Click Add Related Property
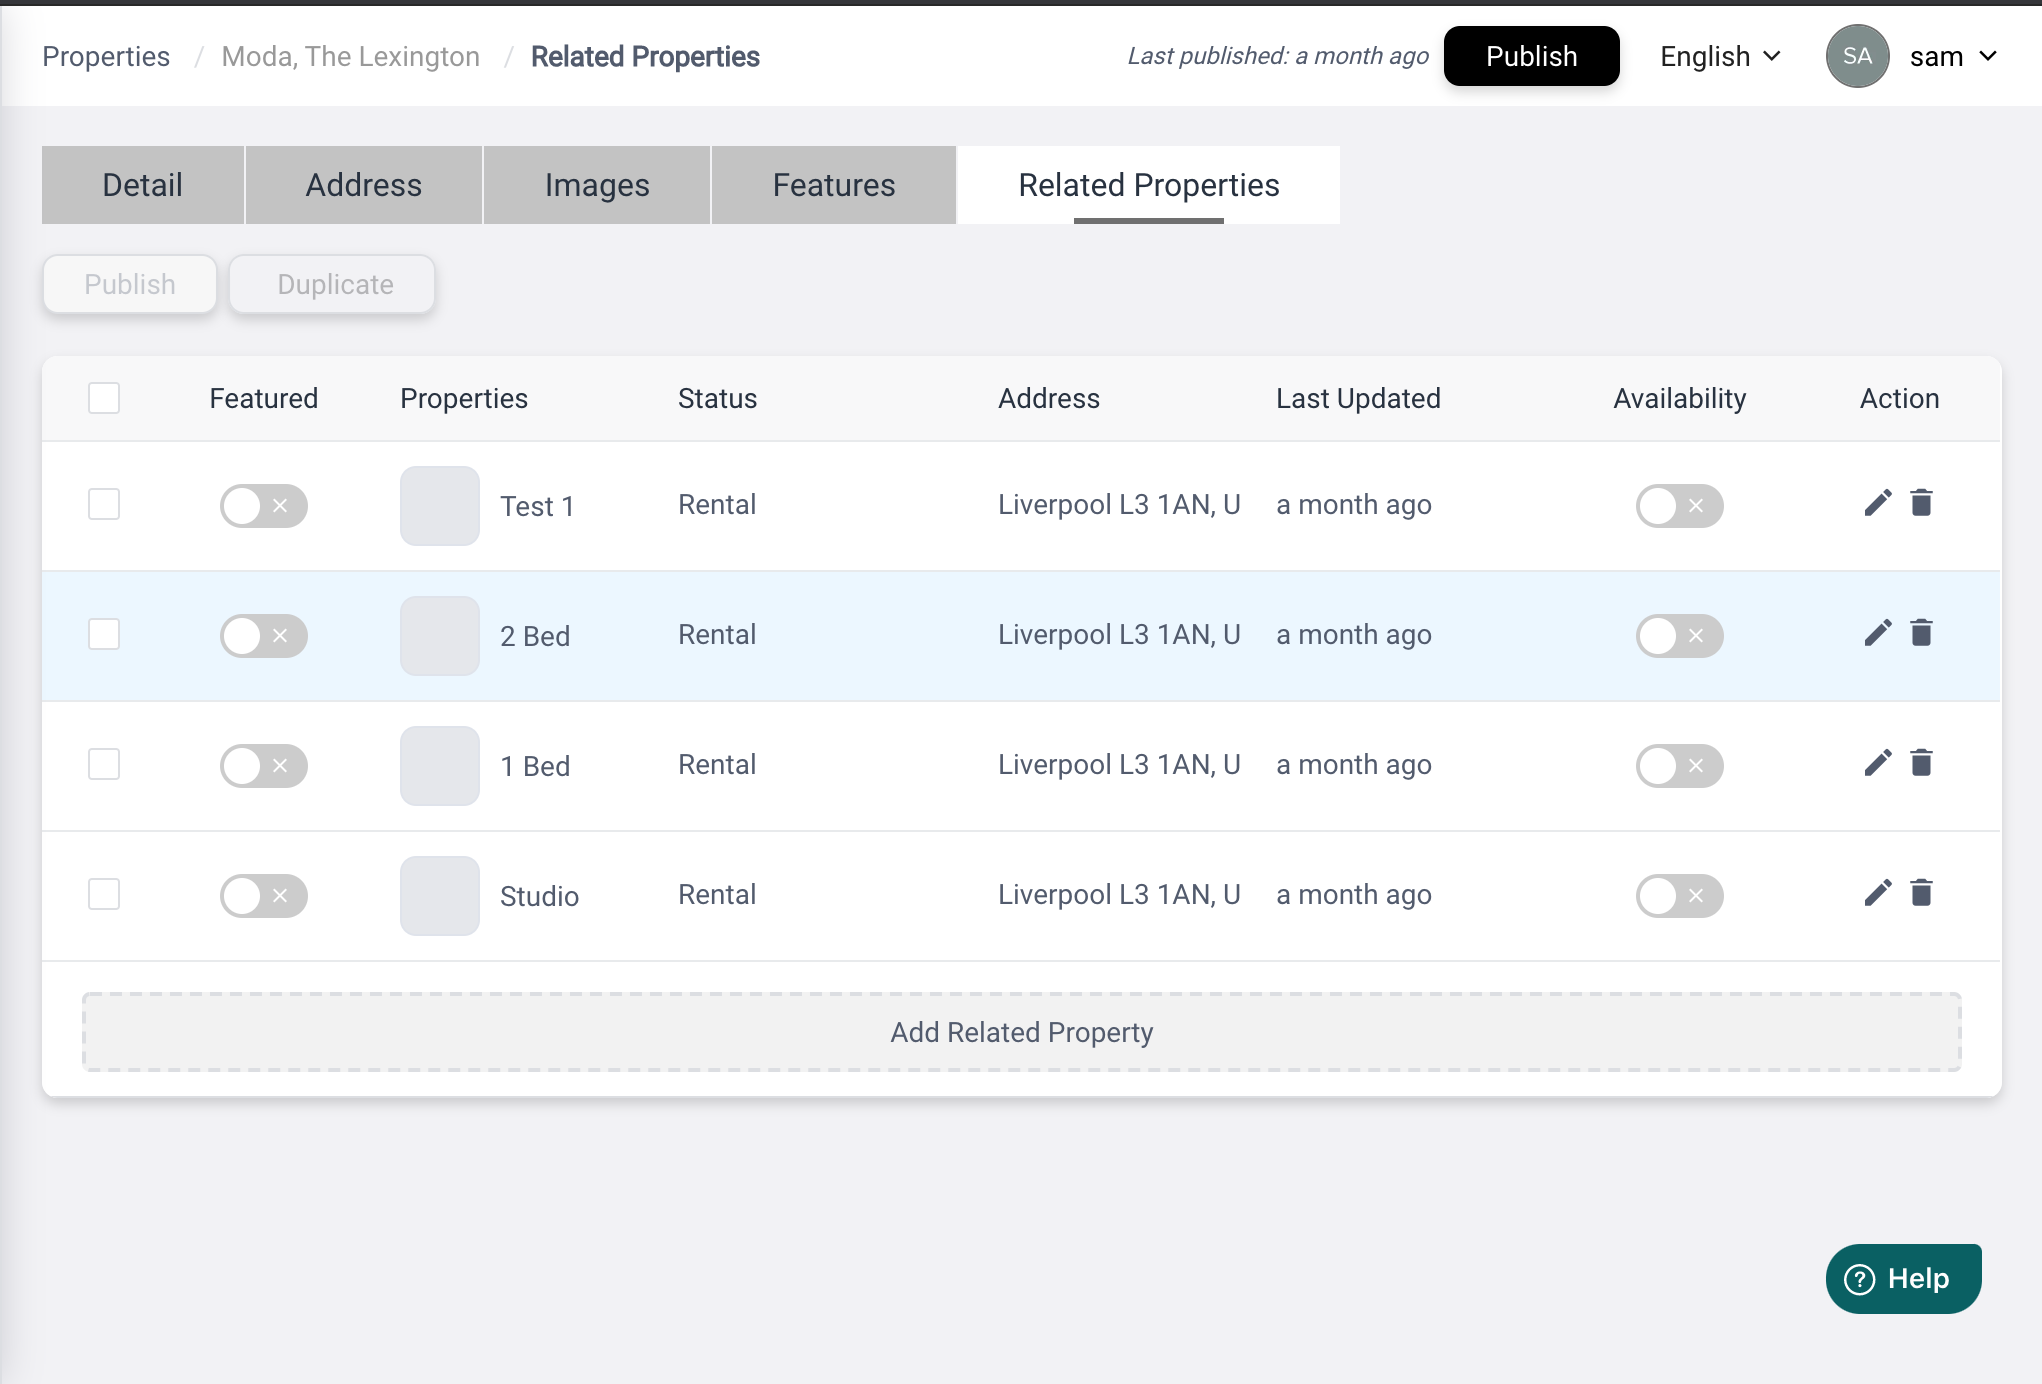This screenshot has height=1384, width=2042. [x=1021, y=1032]
